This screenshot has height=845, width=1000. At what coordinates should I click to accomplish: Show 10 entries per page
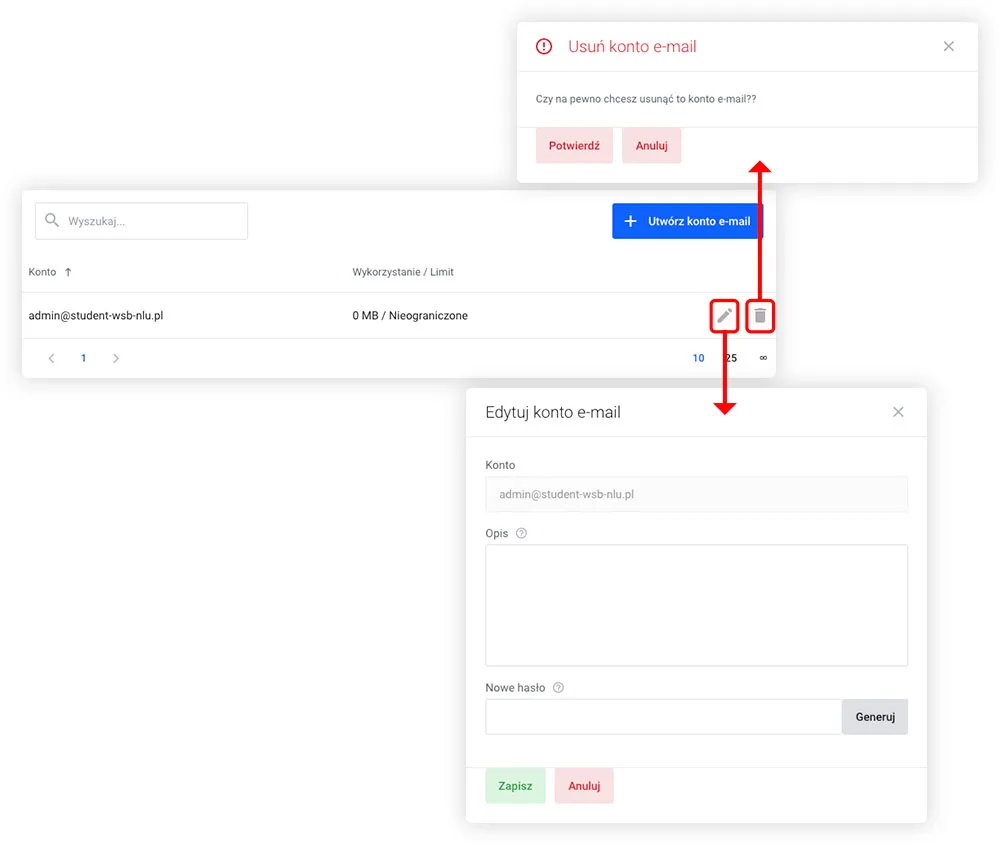(x=698, y=358)
